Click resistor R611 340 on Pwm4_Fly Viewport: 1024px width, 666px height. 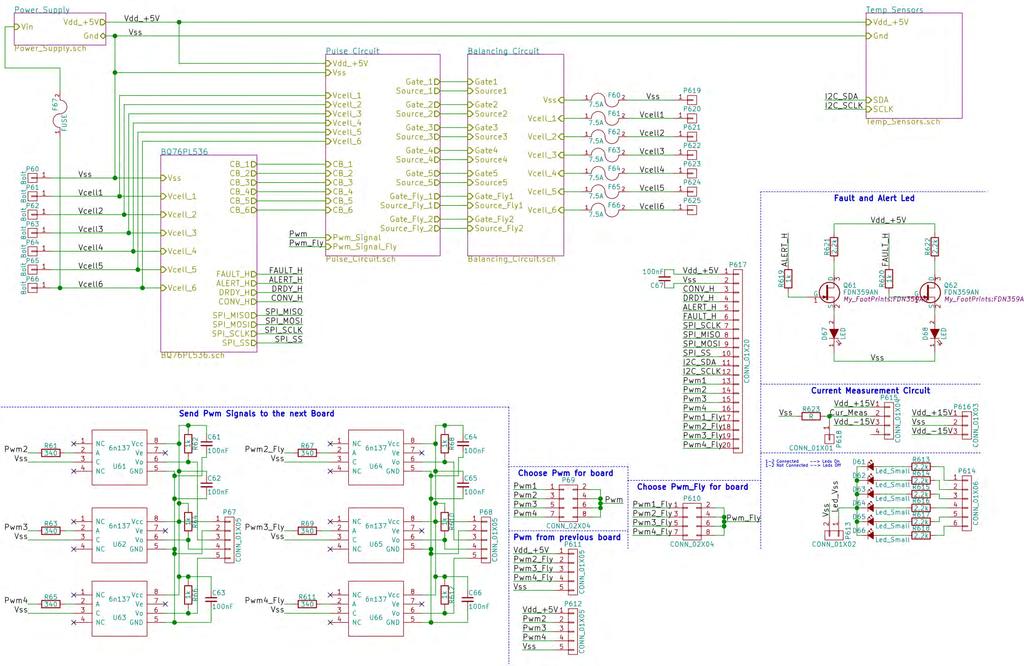click(308, 604)
